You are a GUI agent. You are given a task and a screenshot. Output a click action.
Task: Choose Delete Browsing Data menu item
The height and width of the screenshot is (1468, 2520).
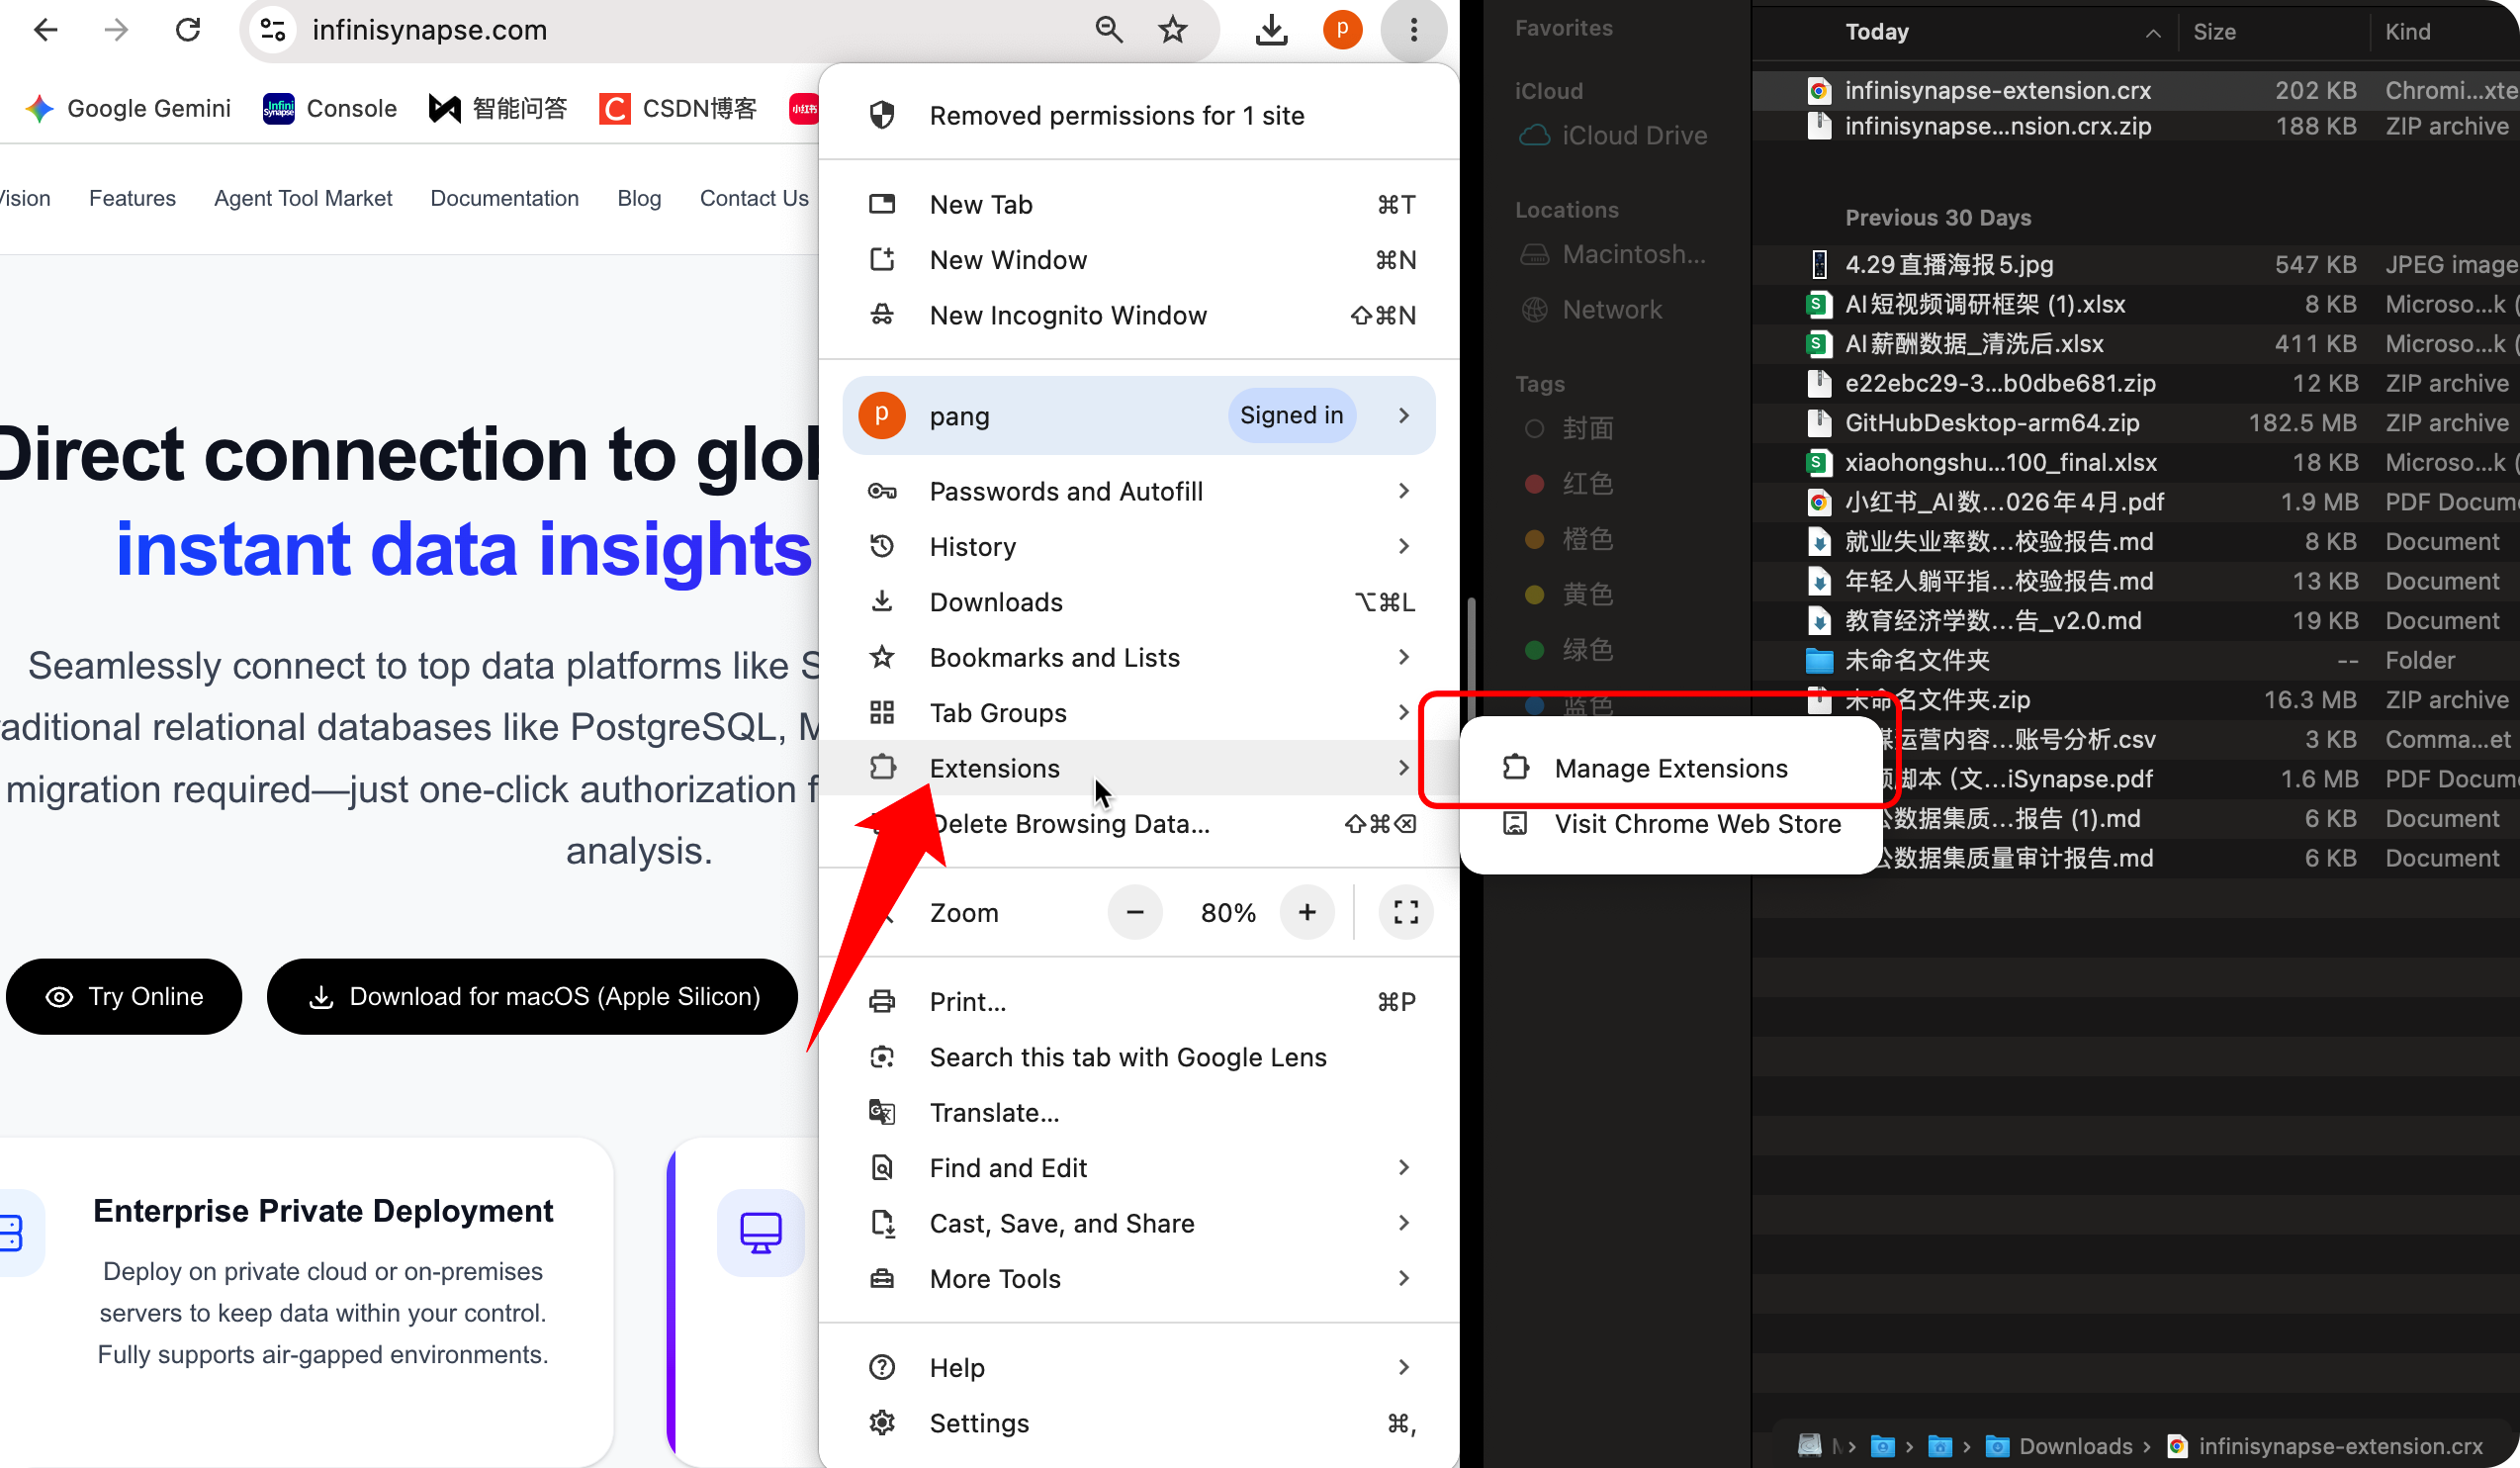[x=1138, y=824]
